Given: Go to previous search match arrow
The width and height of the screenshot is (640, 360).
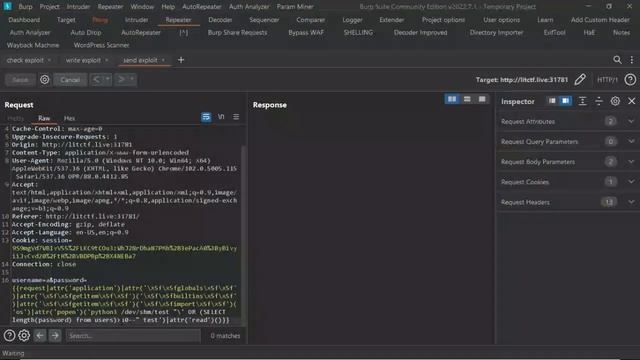Looking at the screenshot, I should point(40,336).
